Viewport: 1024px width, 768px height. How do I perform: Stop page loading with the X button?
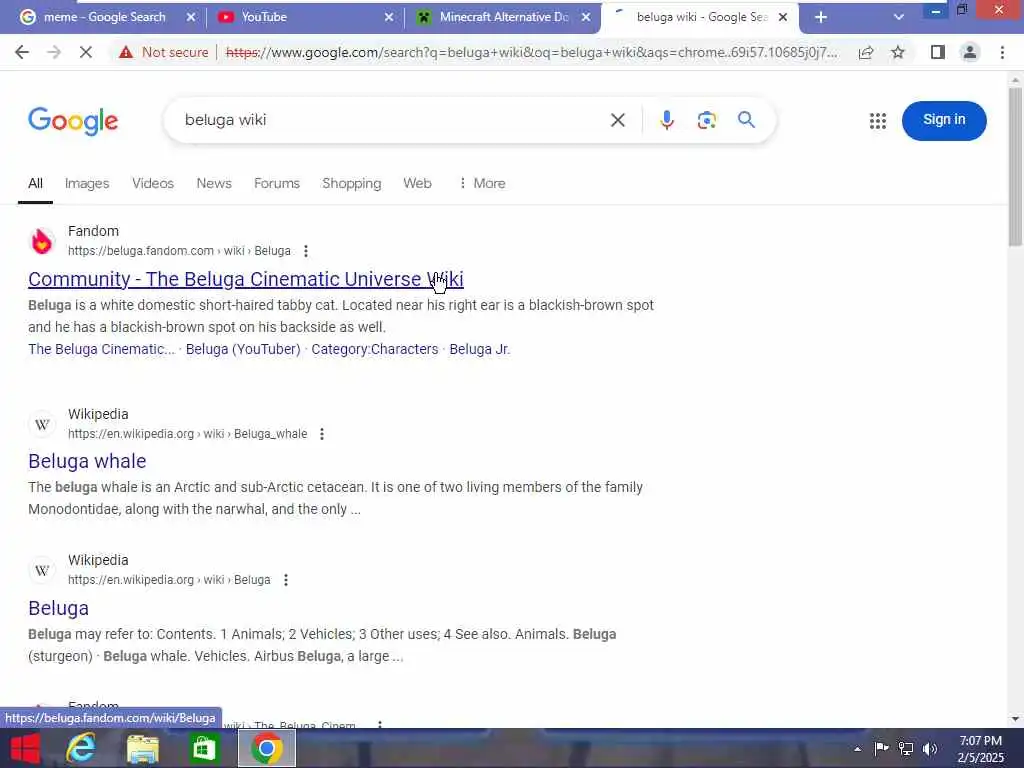tap(86, 52)
